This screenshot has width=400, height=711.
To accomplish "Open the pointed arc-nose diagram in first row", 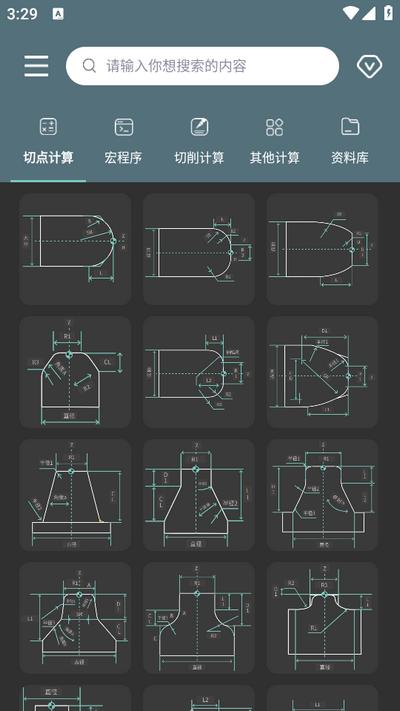I will 322,249.
